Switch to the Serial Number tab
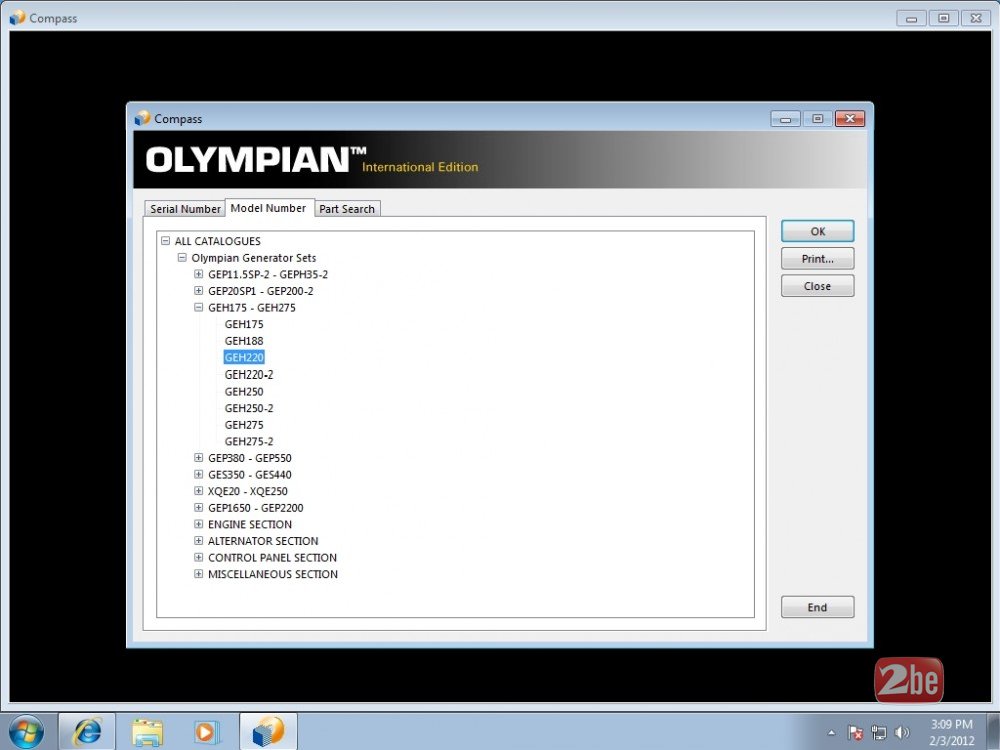Viewport: 1000px width, 750px height. [x=185, y=209]
